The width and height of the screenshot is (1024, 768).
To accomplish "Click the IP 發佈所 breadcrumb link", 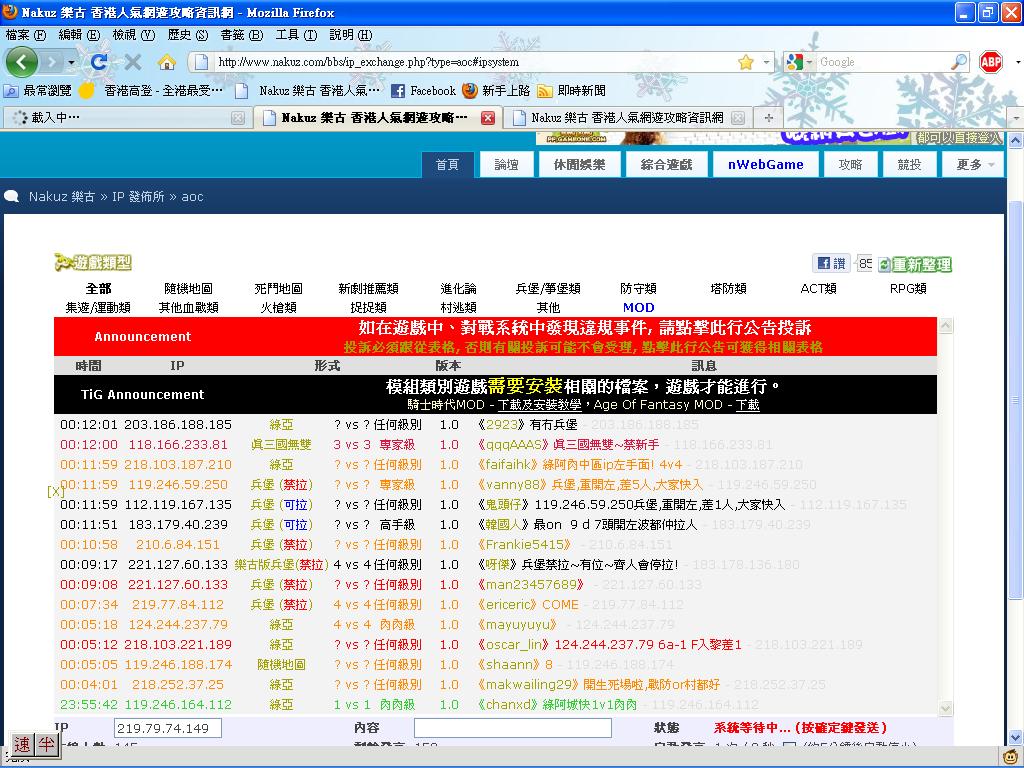I will (x=138, y=197).
